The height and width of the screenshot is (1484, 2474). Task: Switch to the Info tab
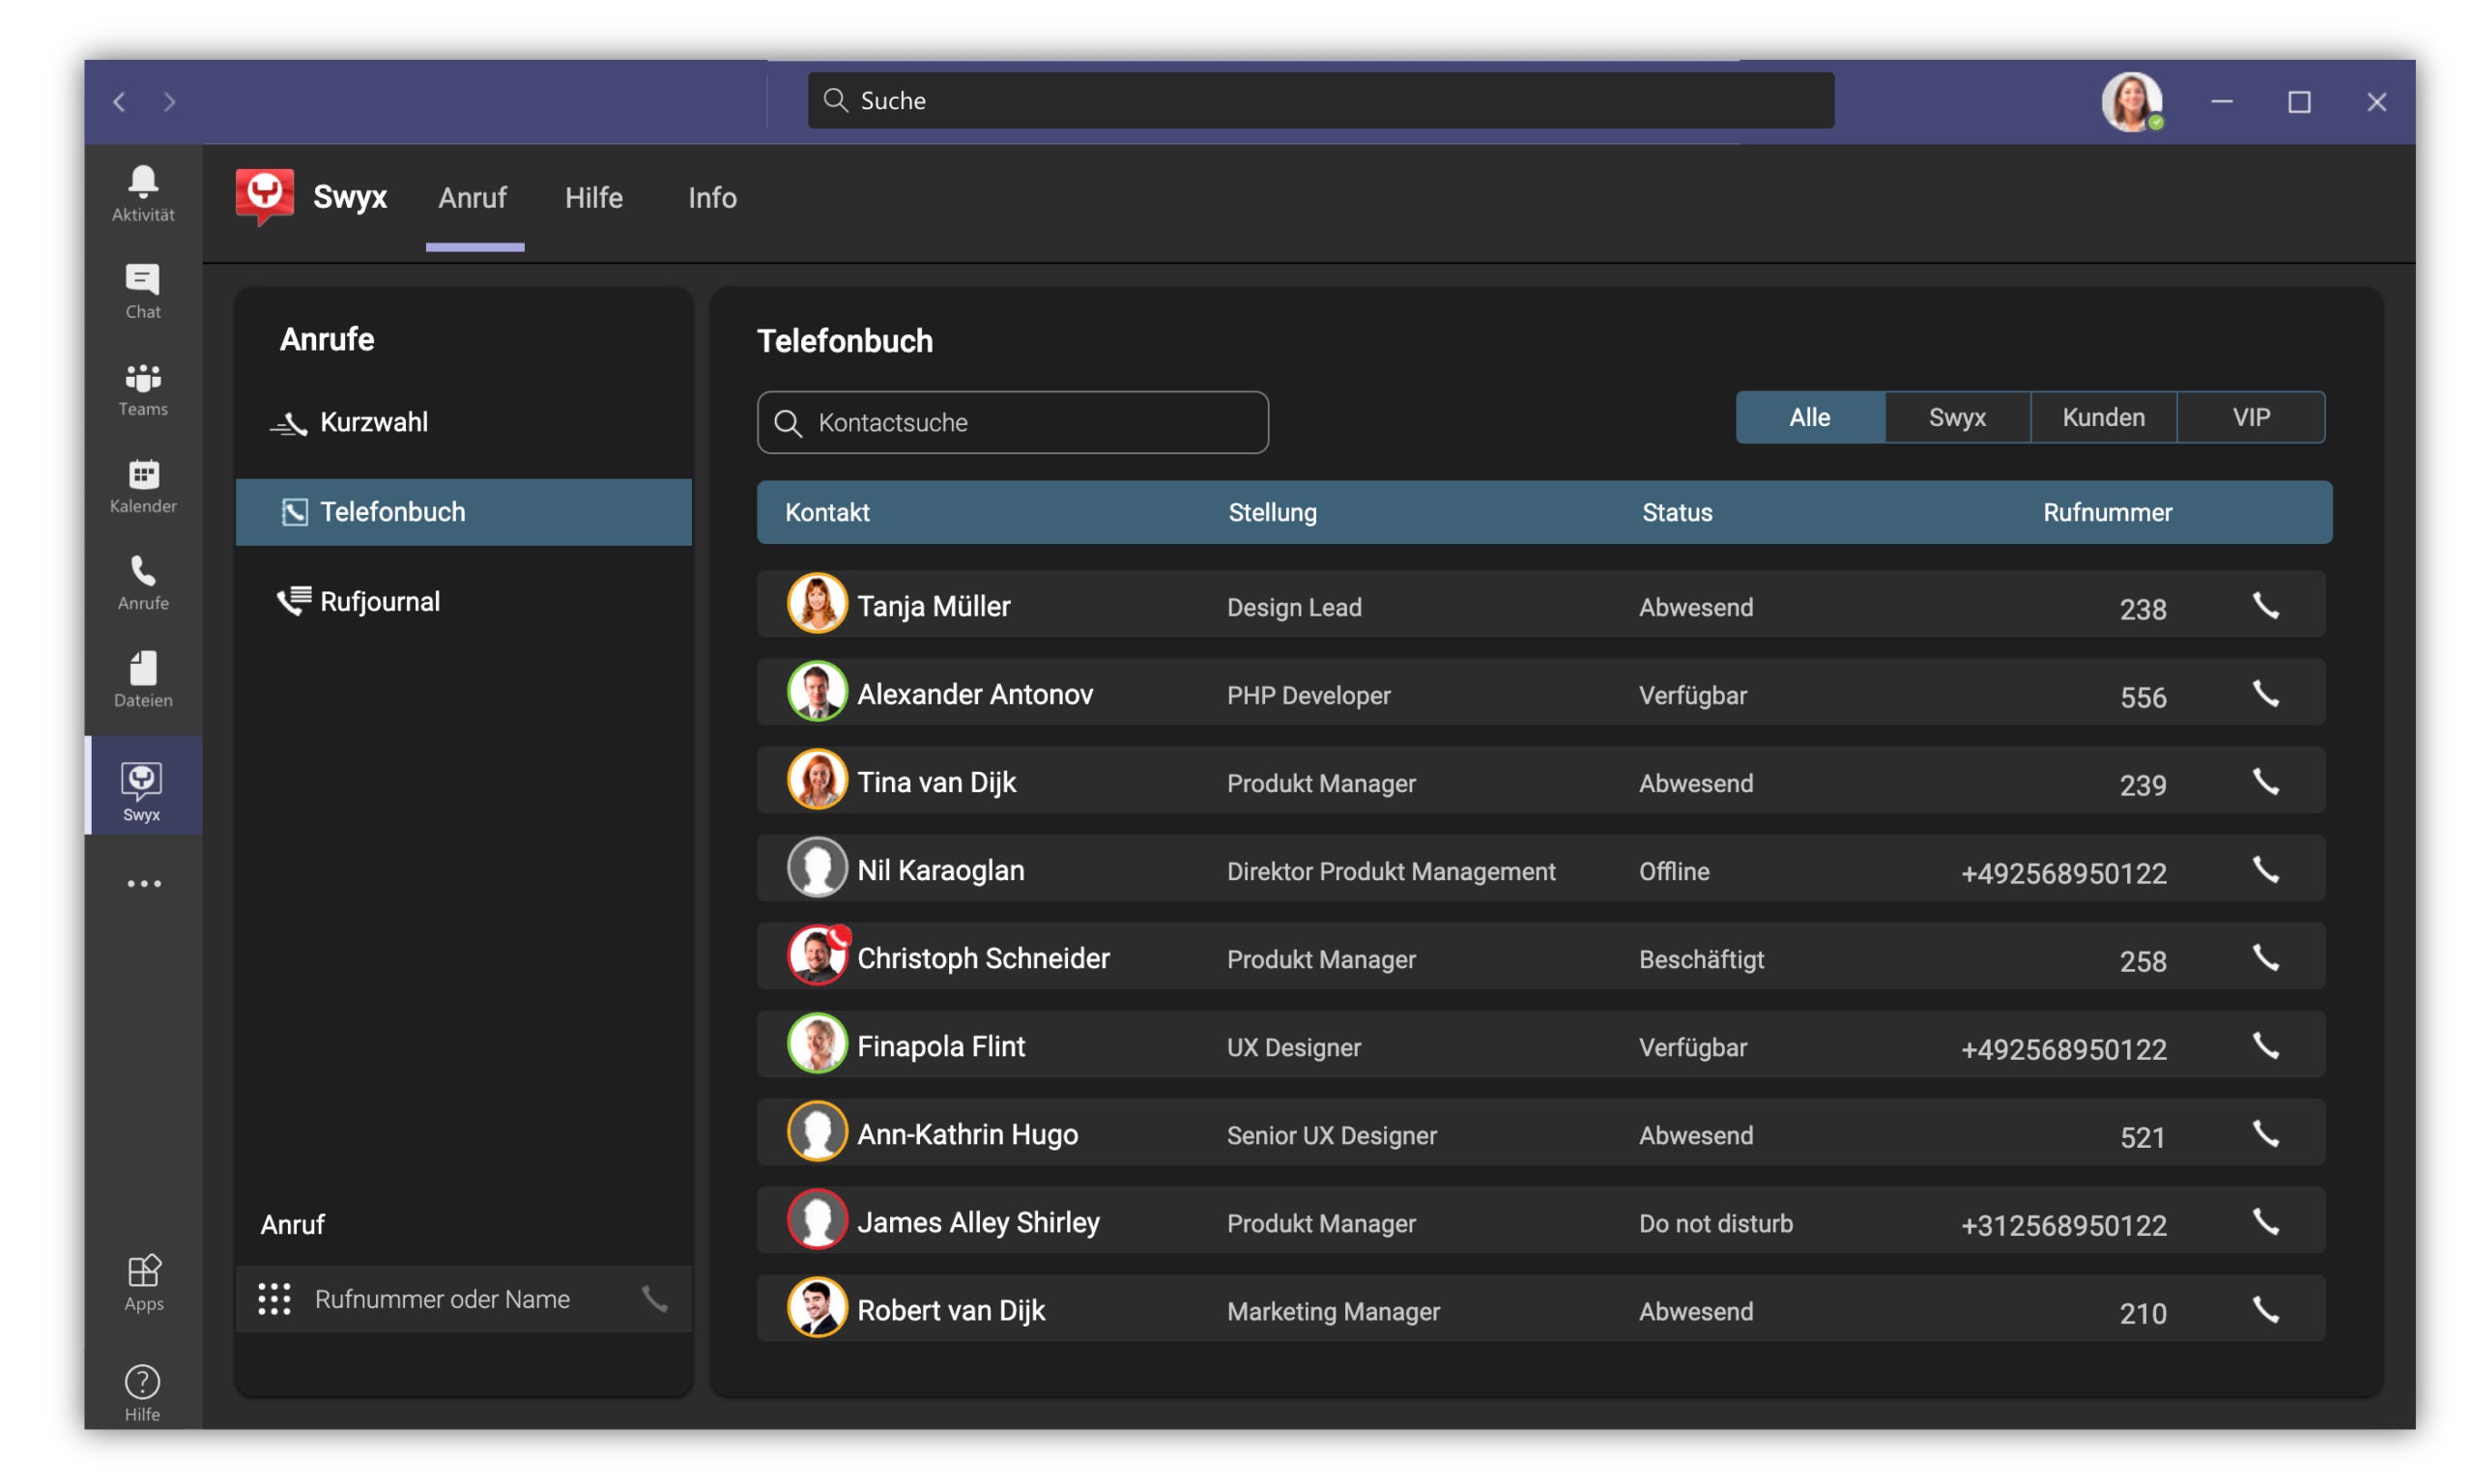[x=712, y=198]
